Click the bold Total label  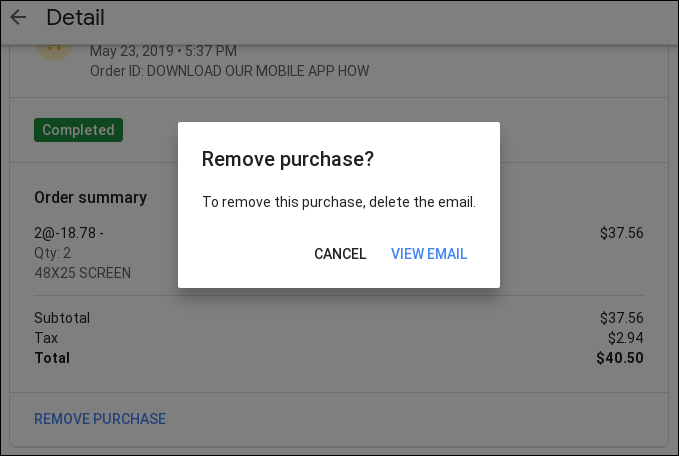pos(52,358)
